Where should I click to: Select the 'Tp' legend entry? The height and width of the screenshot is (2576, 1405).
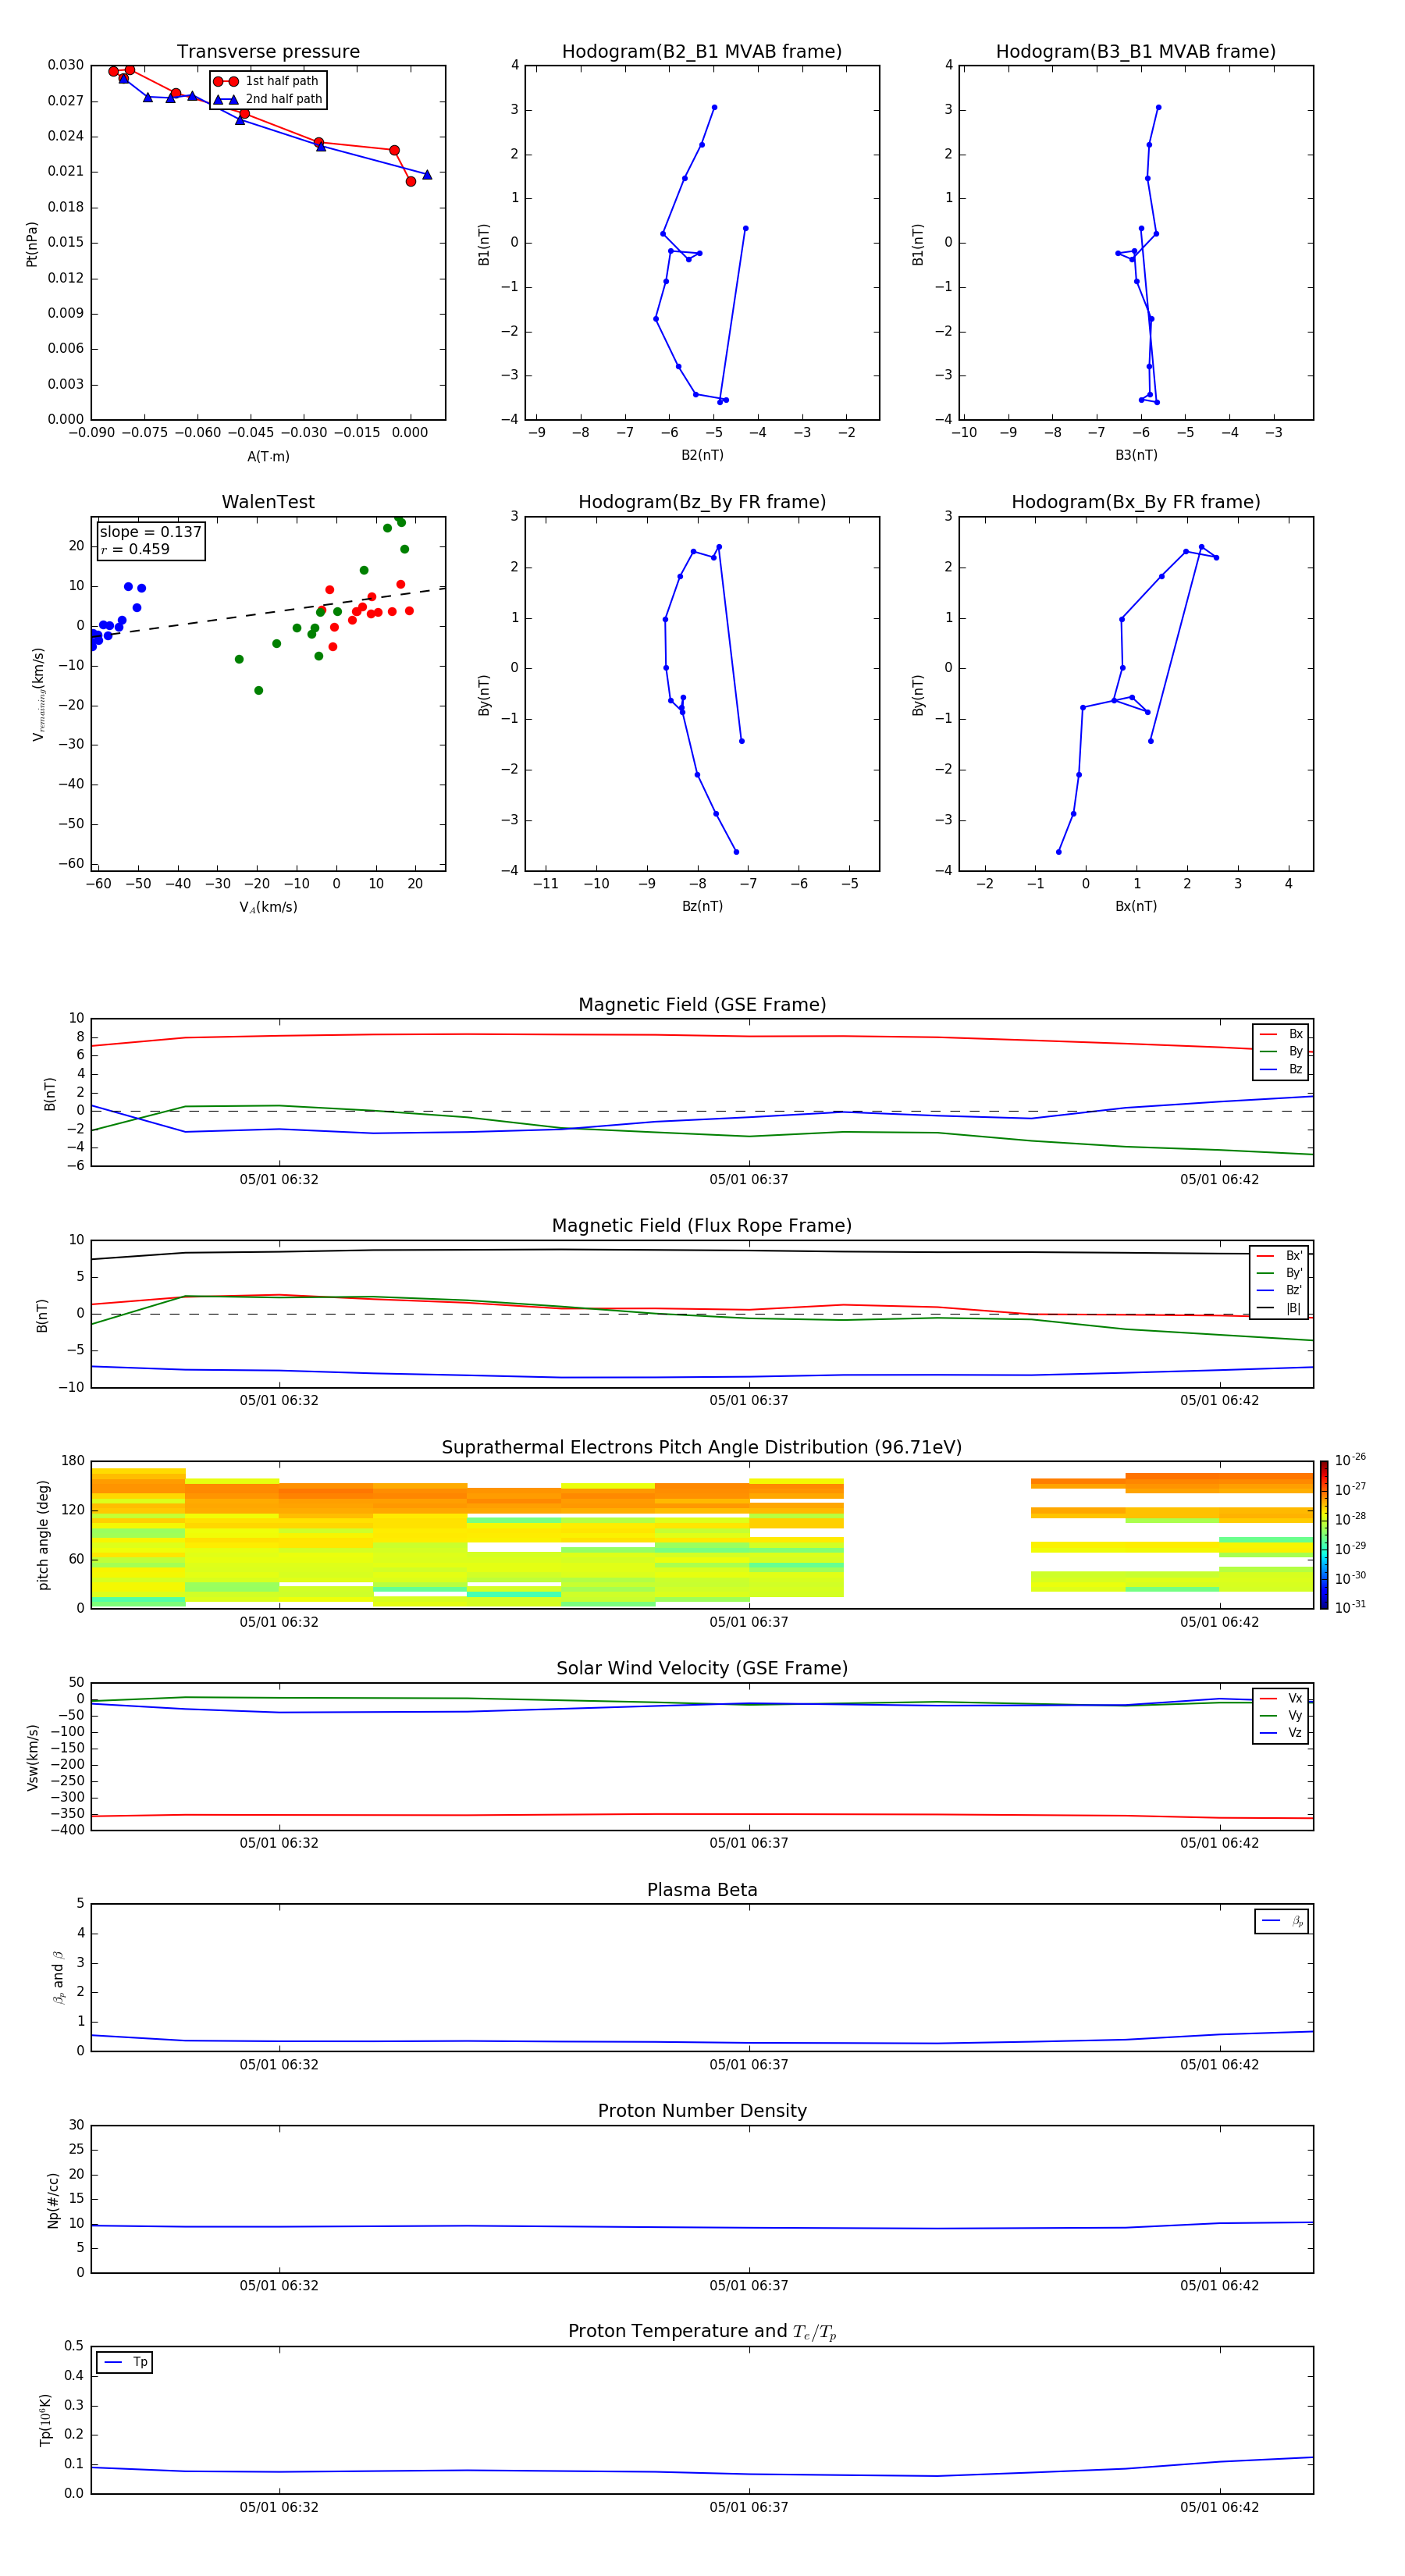click(125, 2362)
